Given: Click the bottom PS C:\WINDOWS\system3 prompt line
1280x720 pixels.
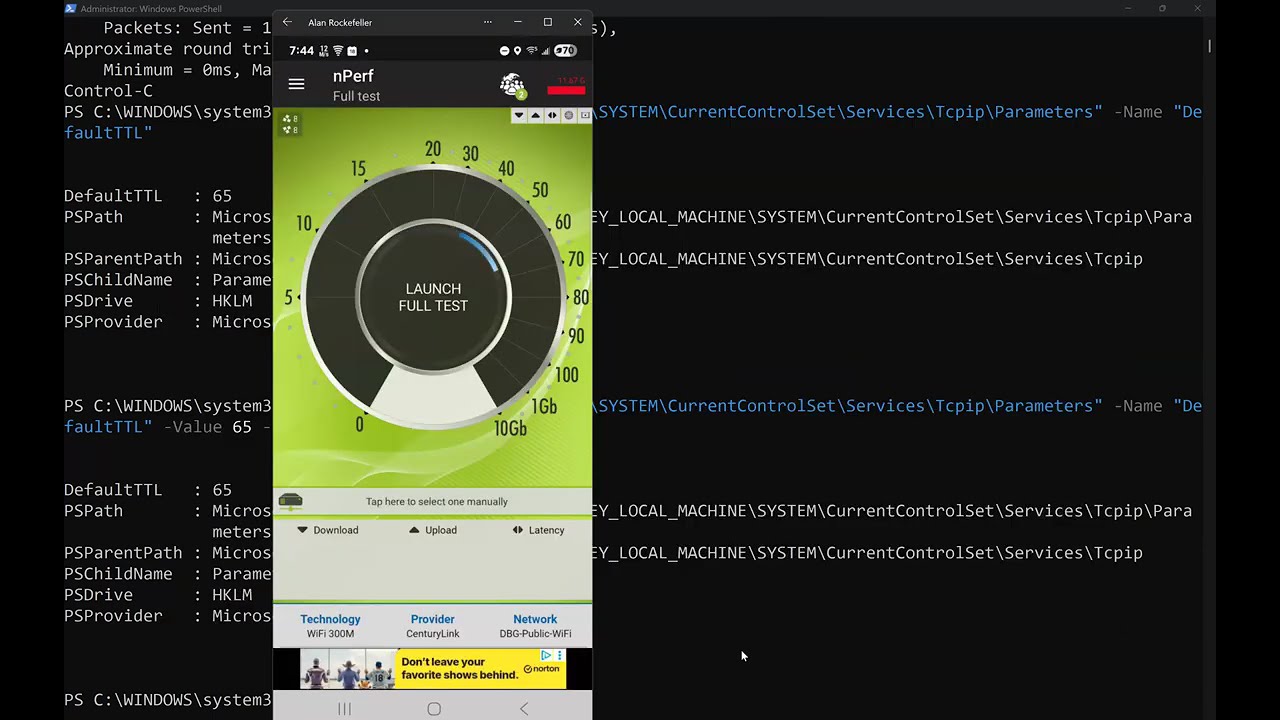Looking at the screenshot, I should pos(168,700).
